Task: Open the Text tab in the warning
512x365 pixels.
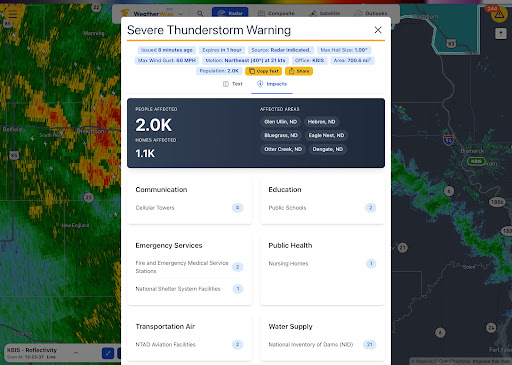Action: click(x=233, y=84)
